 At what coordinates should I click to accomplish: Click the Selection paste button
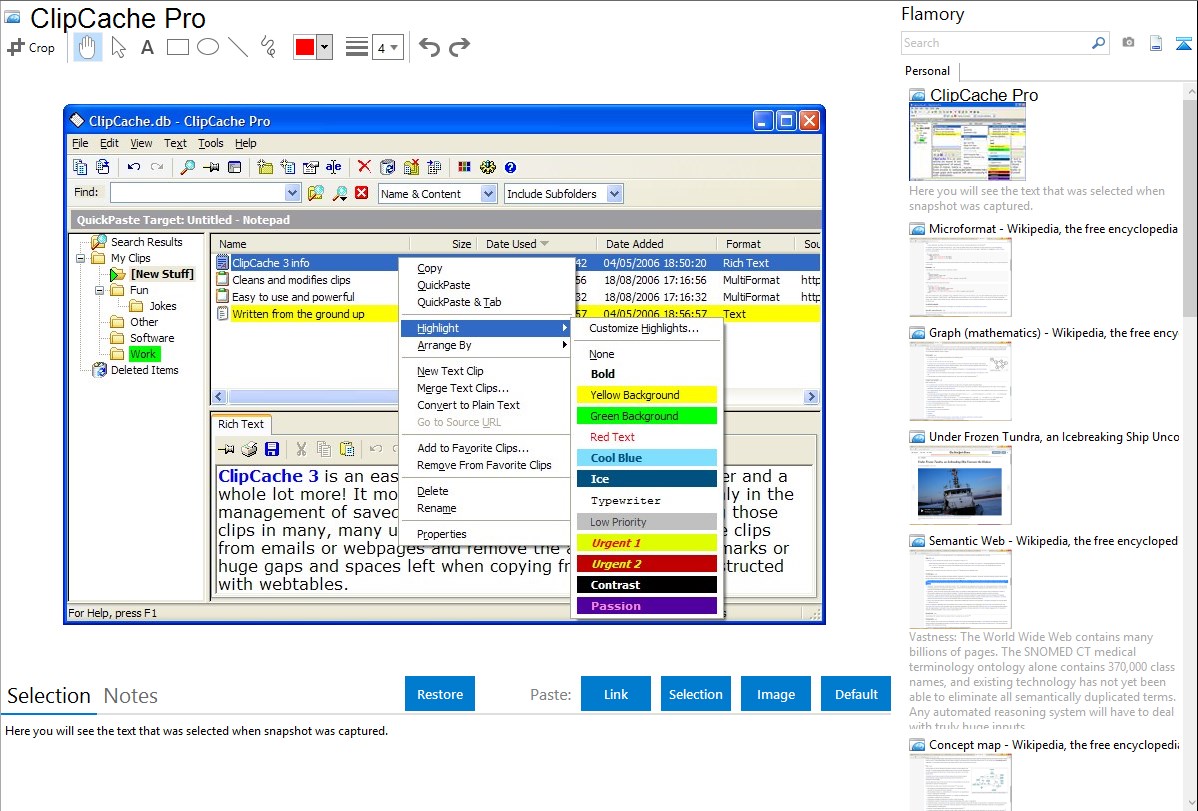click(695, 694)
